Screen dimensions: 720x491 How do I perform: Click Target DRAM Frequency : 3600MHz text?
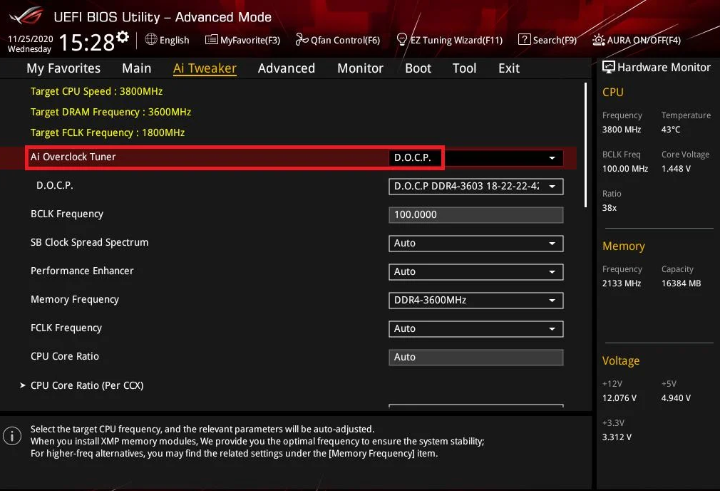[111, 112]
